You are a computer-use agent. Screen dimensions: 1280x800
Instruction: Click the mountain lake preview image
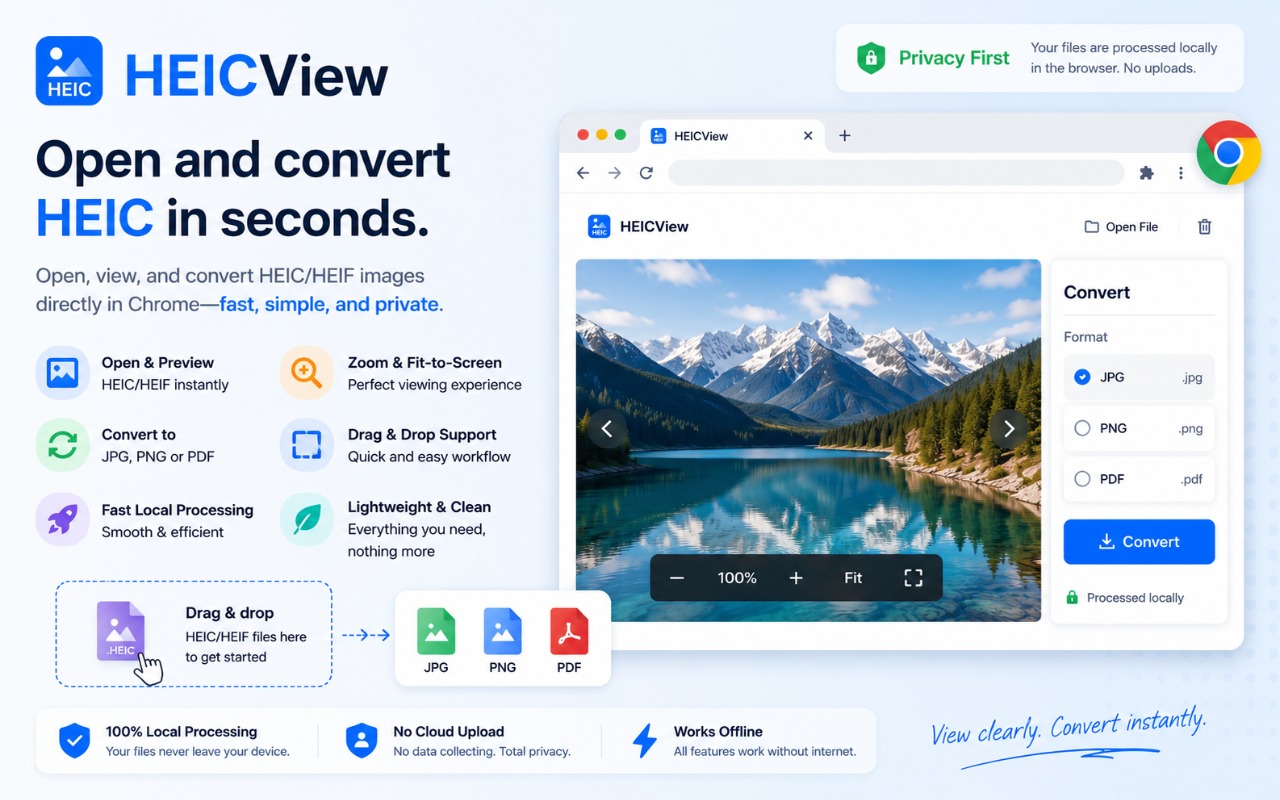[x=808, y=440]
